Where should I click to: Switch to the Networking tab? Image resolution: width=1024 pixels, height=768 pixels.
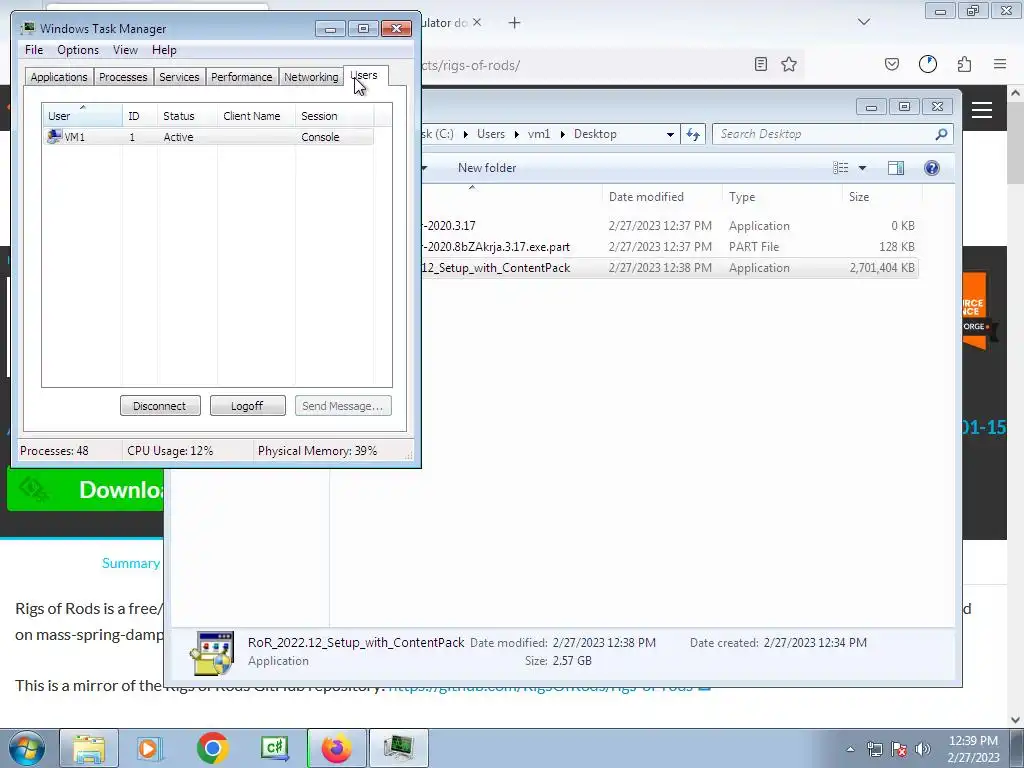311,77
